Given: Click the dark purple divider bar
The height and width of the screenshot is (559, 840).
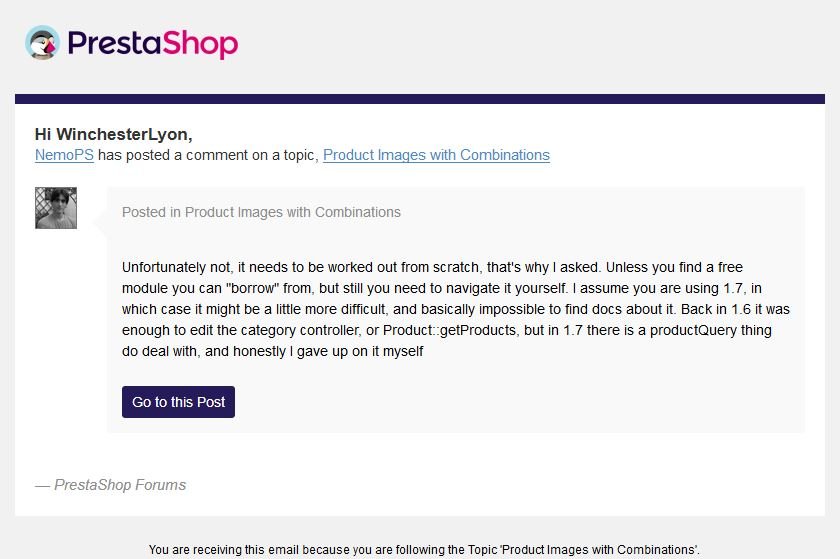Looking at the screenshot, I should coord(420,99).
